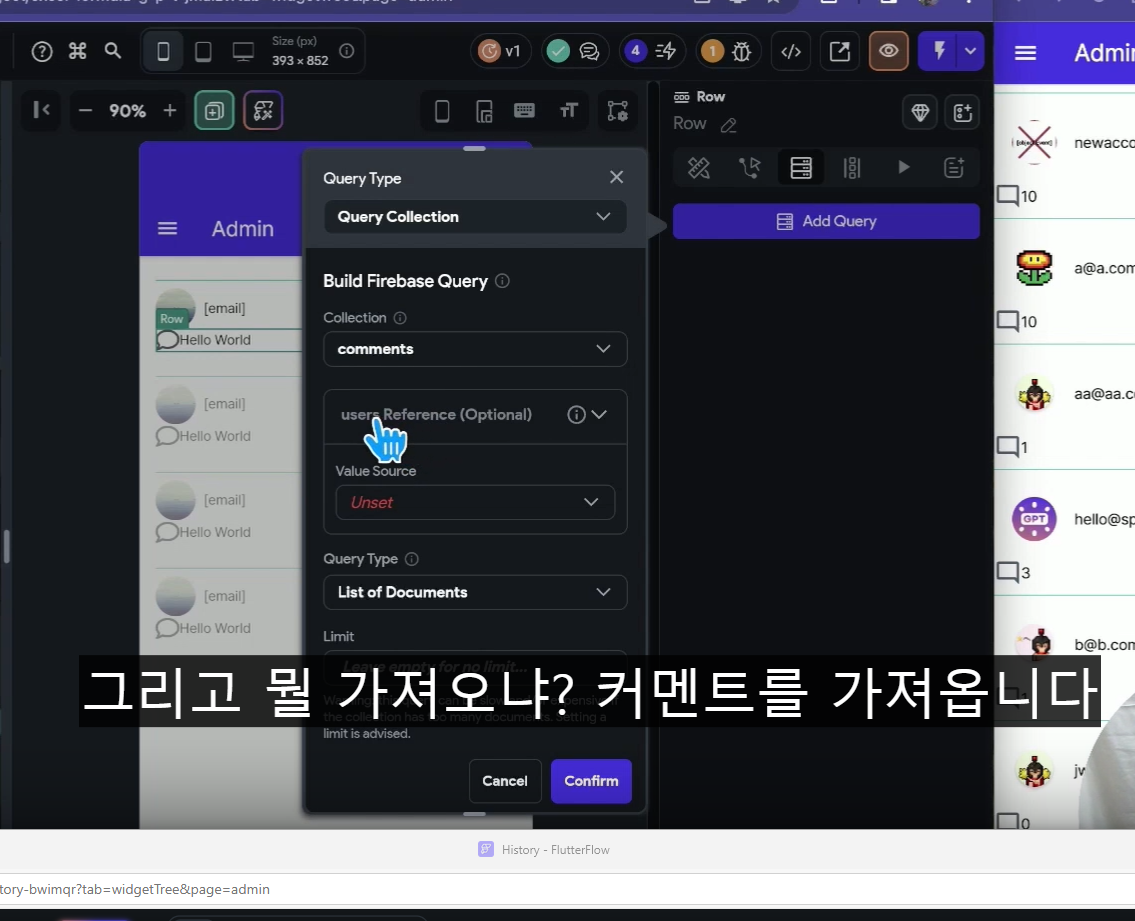Select the Hello World text under Row label
The image size is (1135, 921).
[215, 340]
